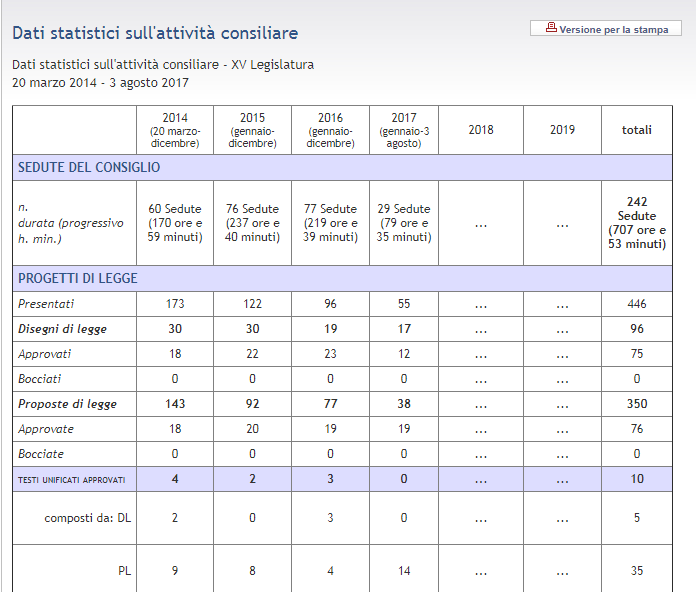Click the PL total 35
Screen dimensions: 696x592
click(x=637, y=571)
